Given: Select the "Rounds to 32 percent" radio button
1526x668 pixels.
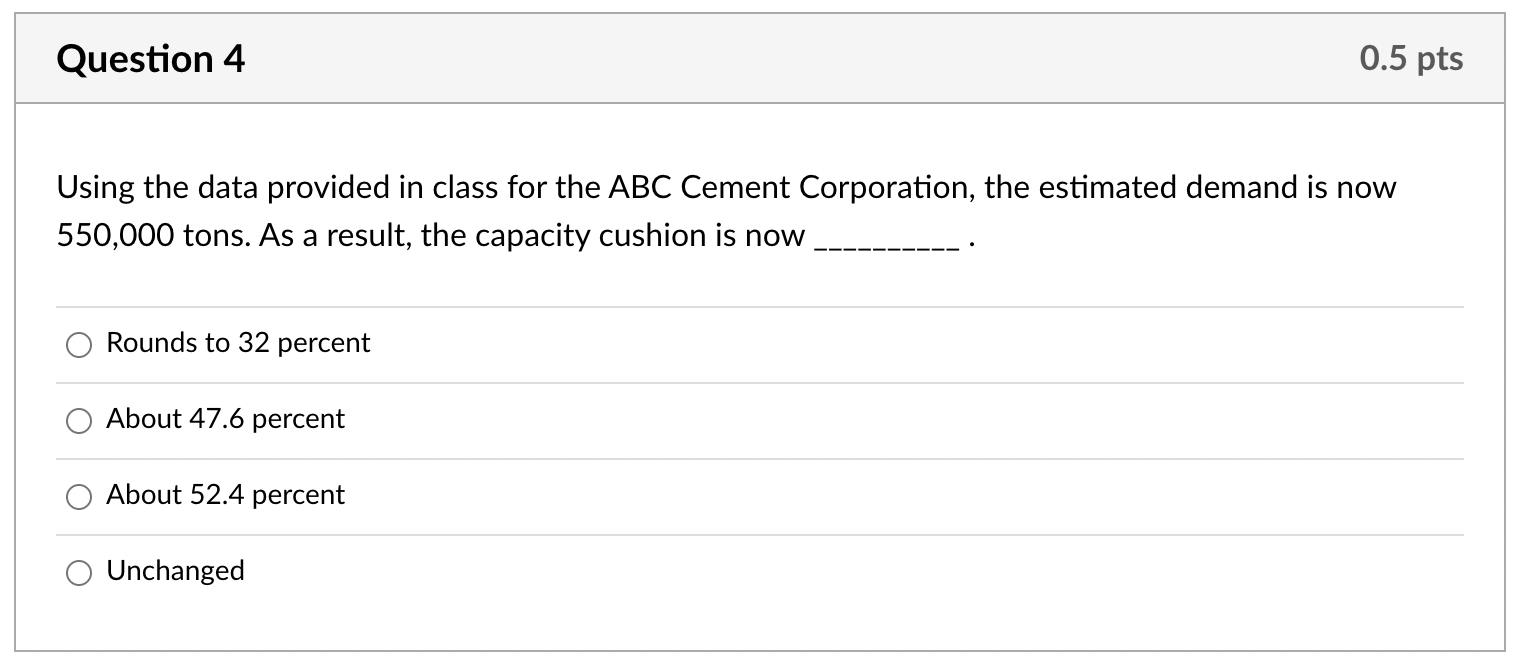Looking at the screenshot, I should [79, 345].
